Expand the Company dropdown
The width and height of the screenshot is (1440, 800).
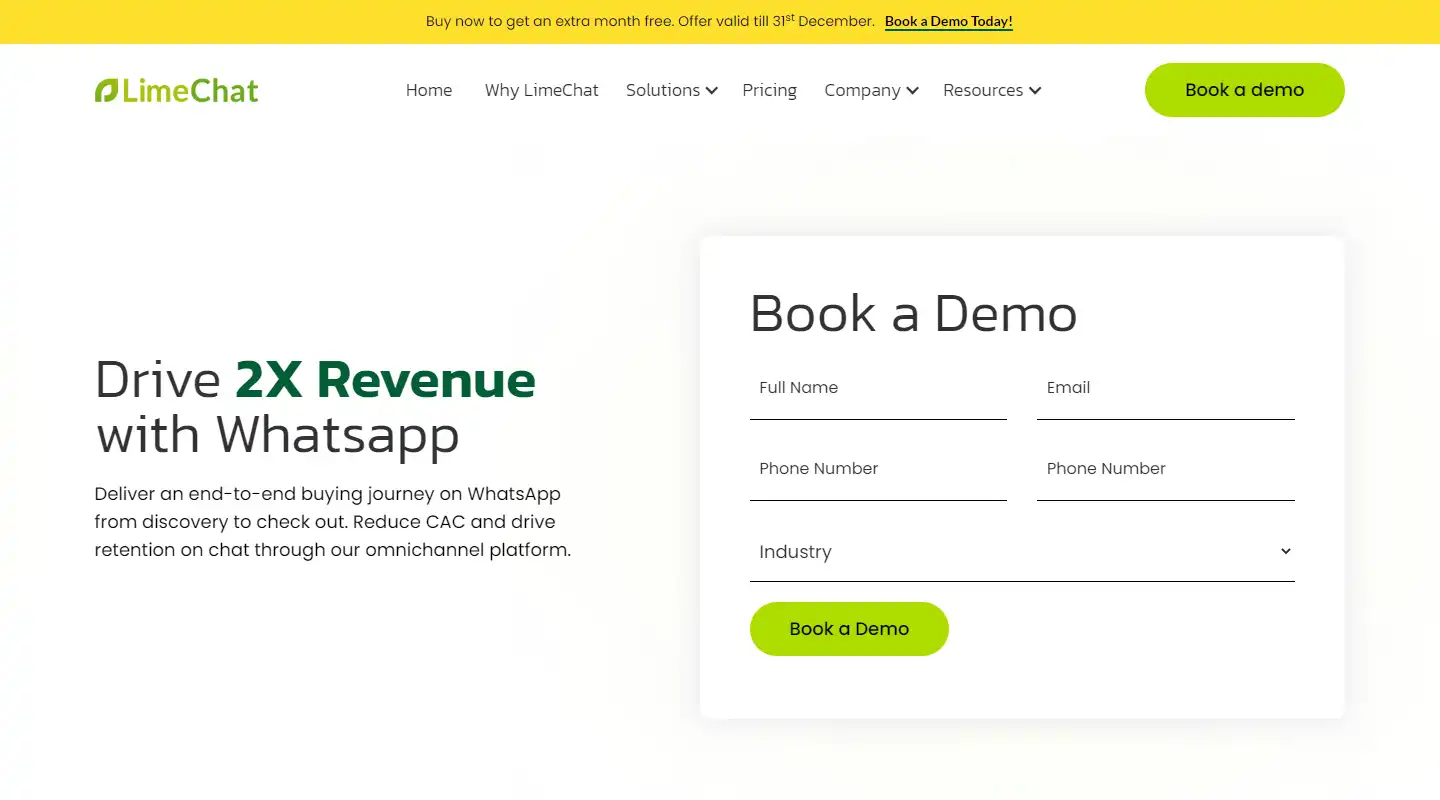click(x=862, y=90)
